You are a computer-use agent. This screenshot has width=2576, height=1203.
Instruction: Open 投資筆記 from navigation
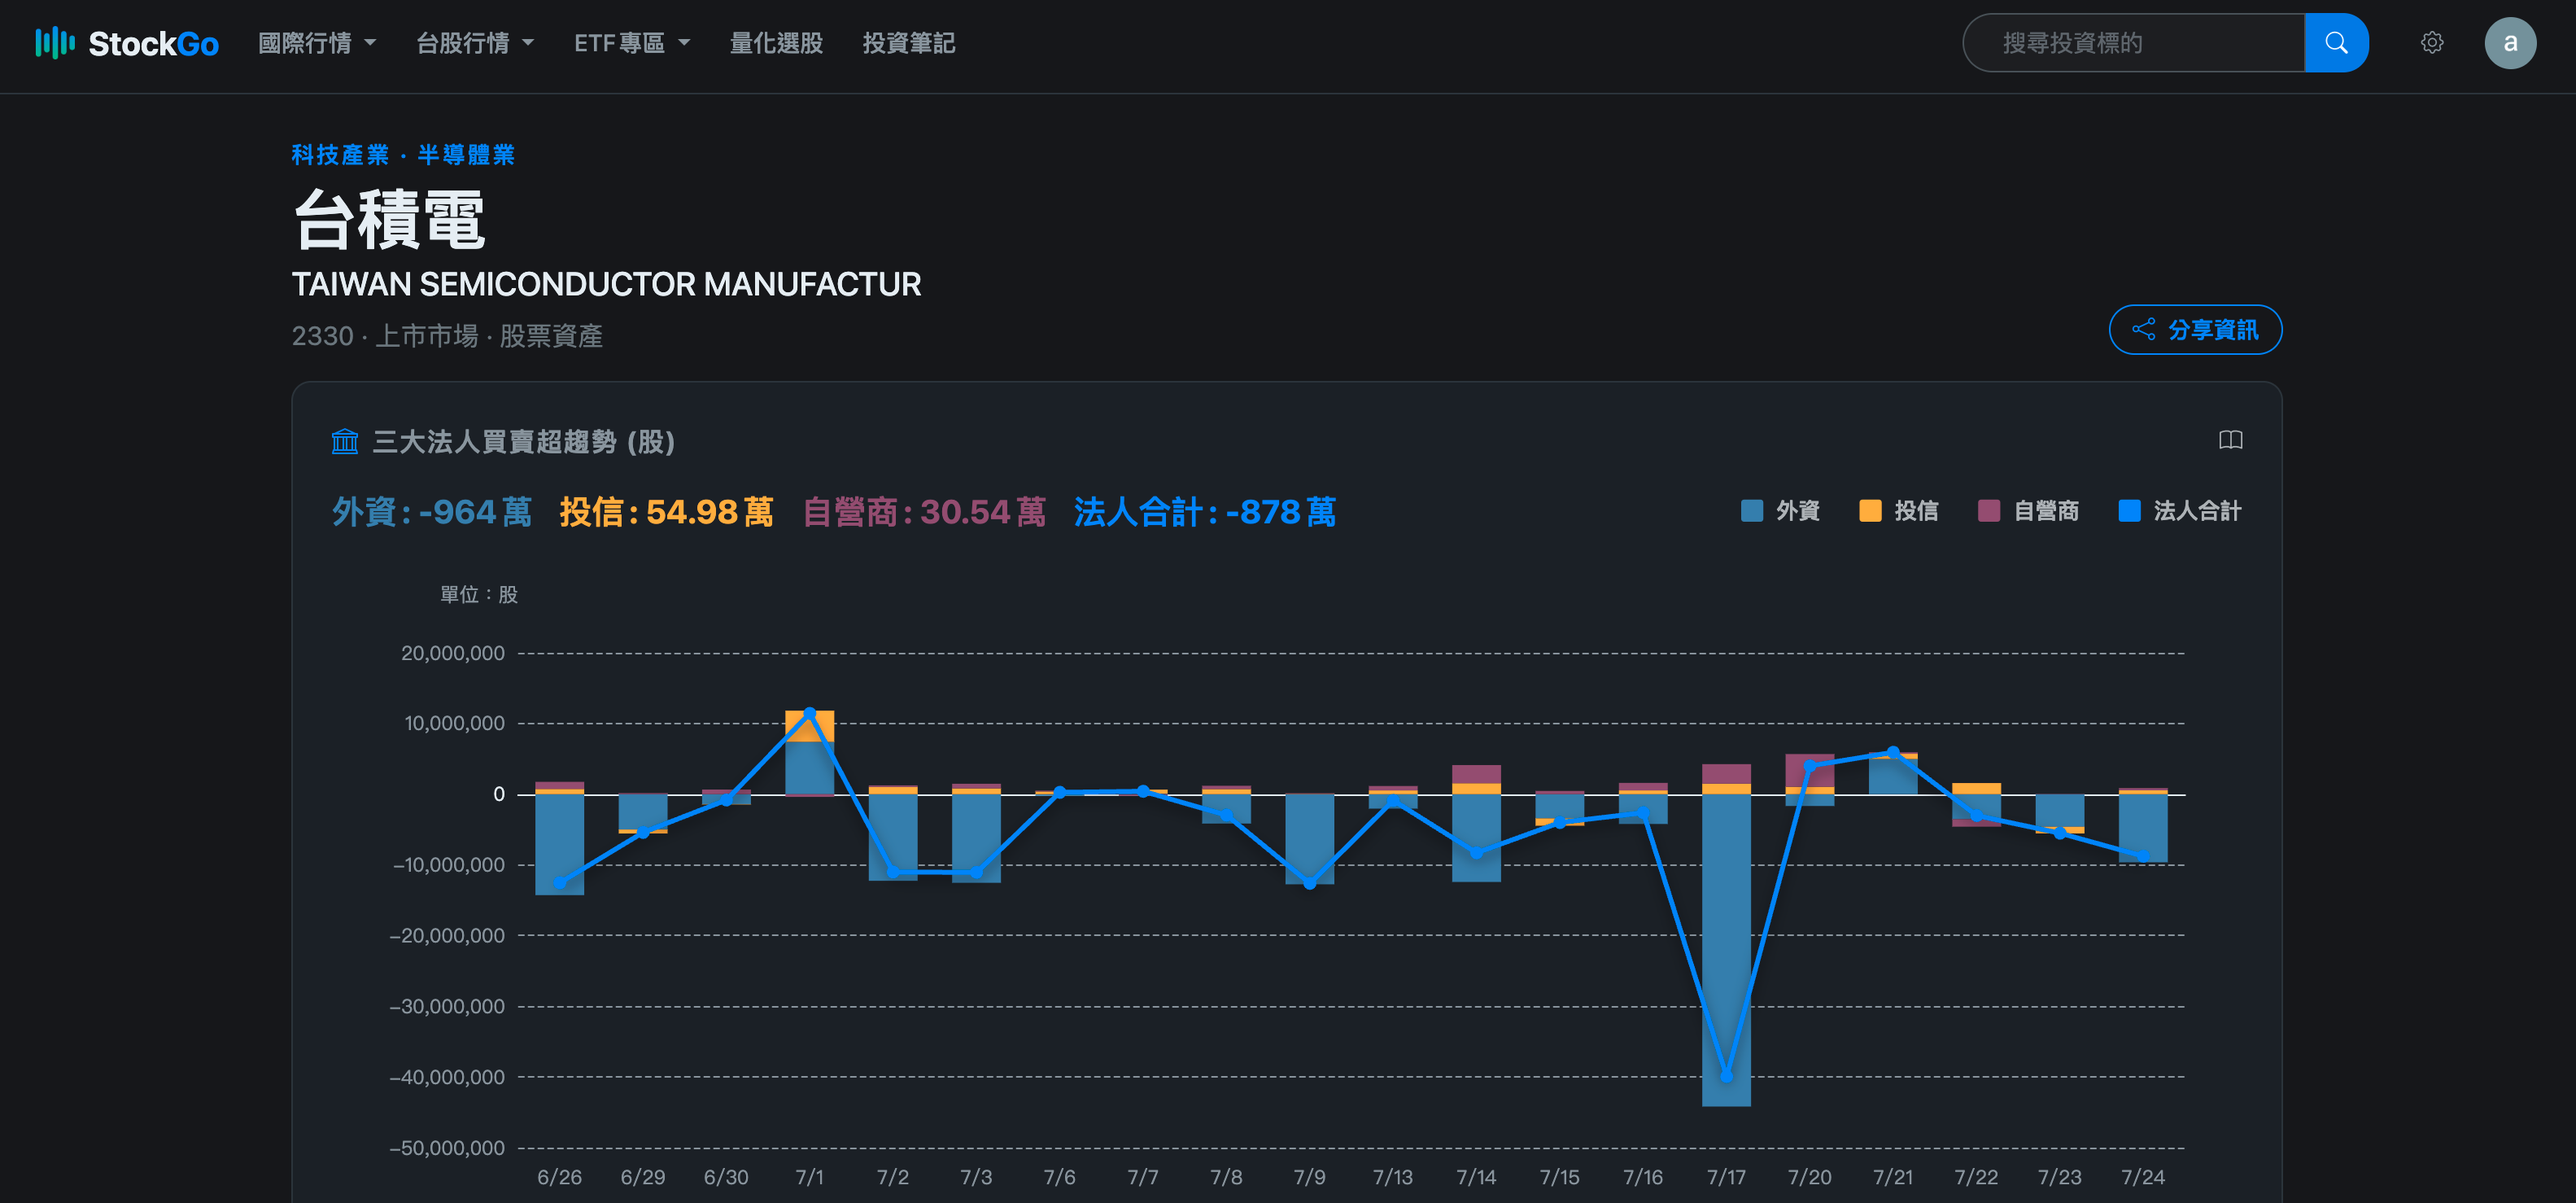pos(909,43)
